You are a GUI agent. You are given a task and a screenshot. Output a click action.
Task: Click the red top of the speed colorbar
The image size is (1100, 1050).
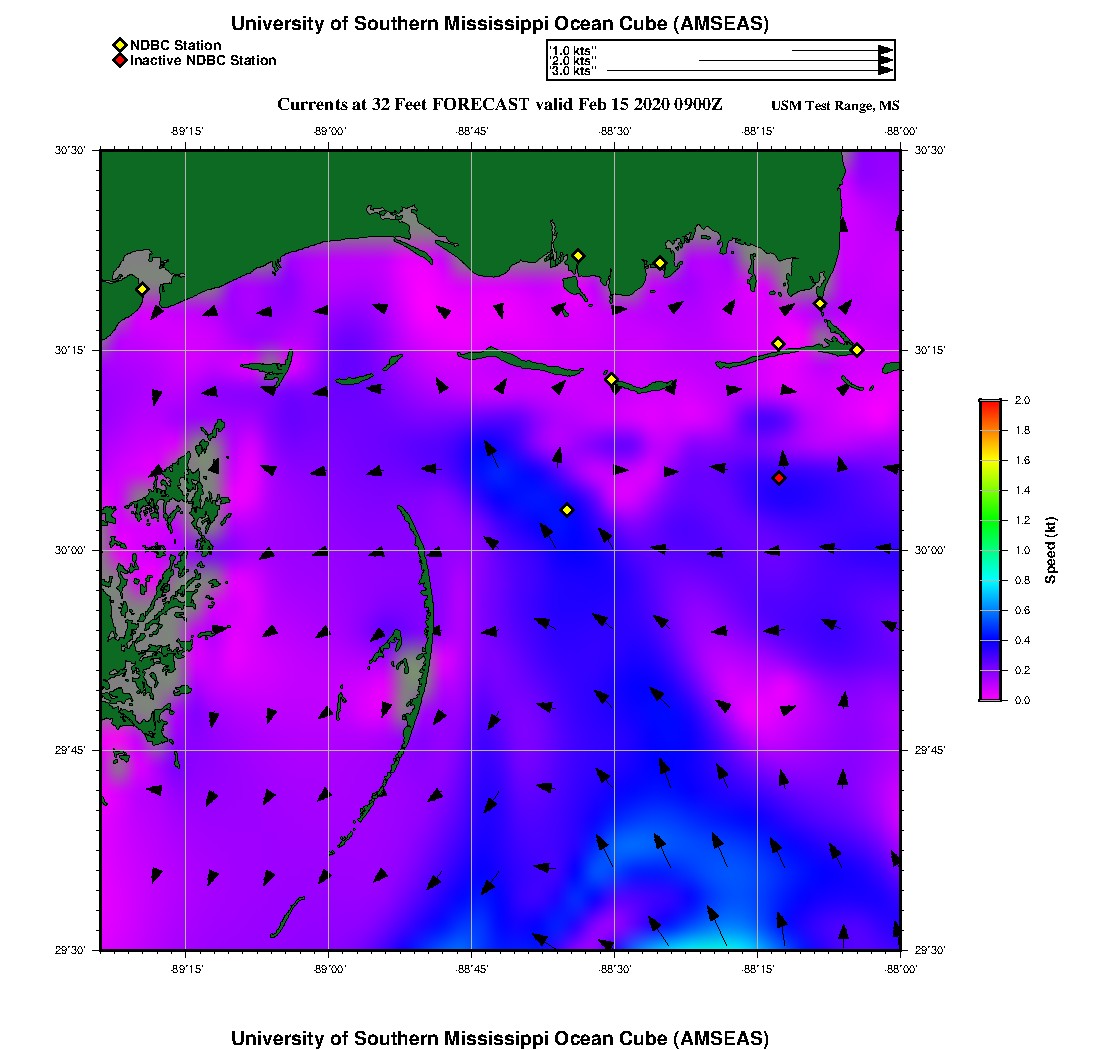[990, 403]
